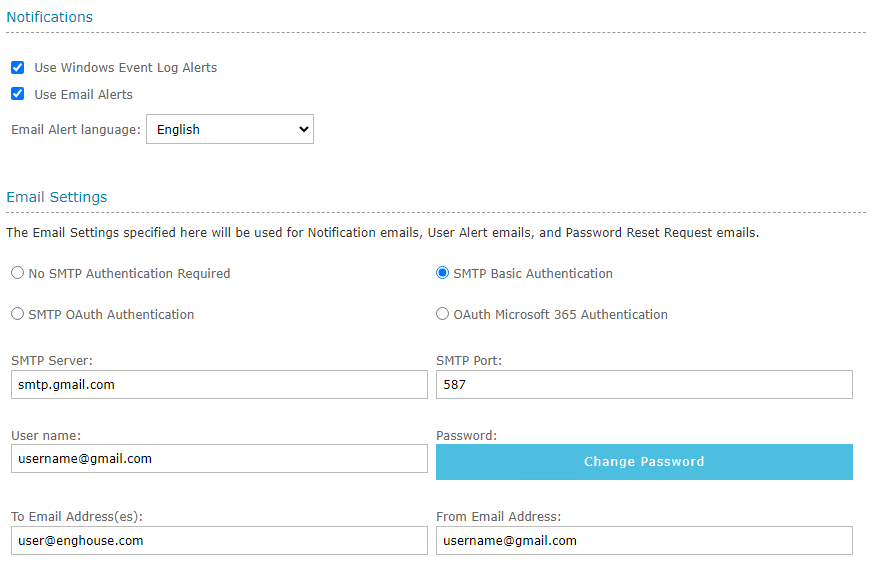The height and width of the screenshot is (565, 873).
Task: Select SMTP Basic Authentication radio button
Action: coord(442,273)
